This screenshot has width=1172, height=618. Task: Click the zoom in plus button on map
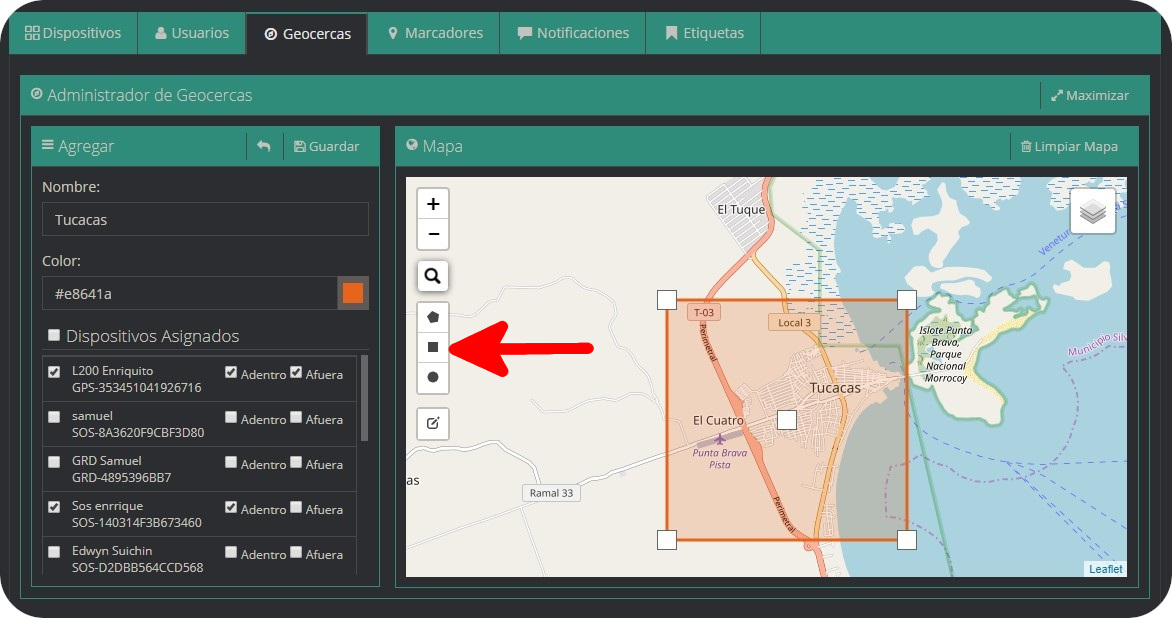[433, 204]
